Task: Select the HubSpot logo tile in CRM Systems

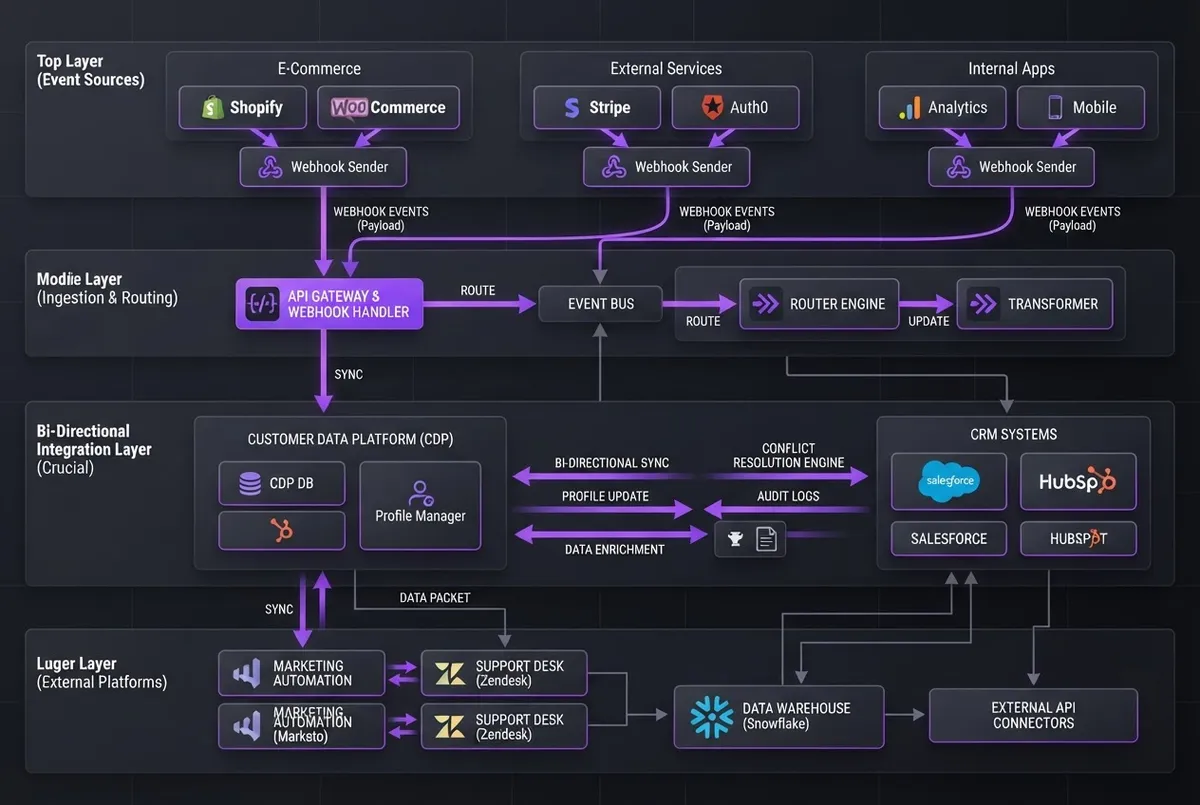Action: click(x=1078, y=482)
